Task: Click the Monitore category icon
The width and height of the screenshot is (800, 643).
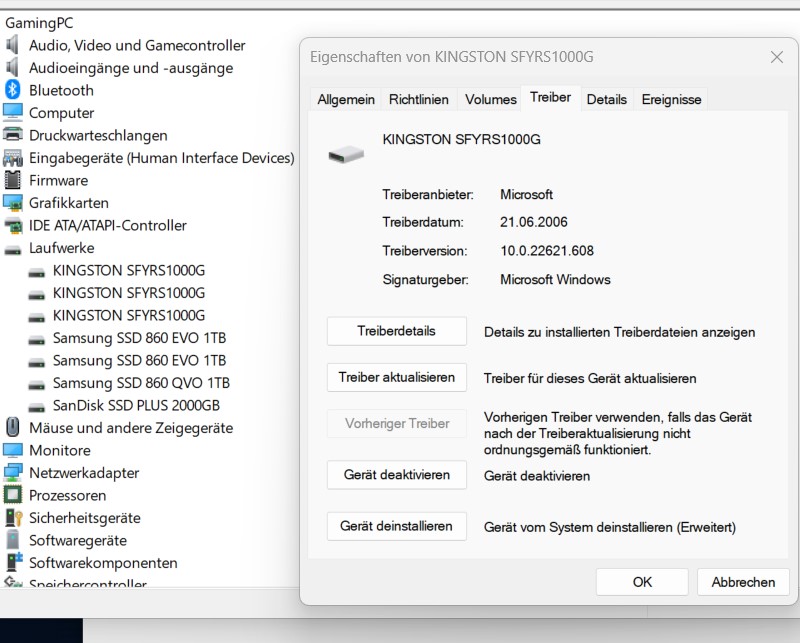Action: coord(12,450)
